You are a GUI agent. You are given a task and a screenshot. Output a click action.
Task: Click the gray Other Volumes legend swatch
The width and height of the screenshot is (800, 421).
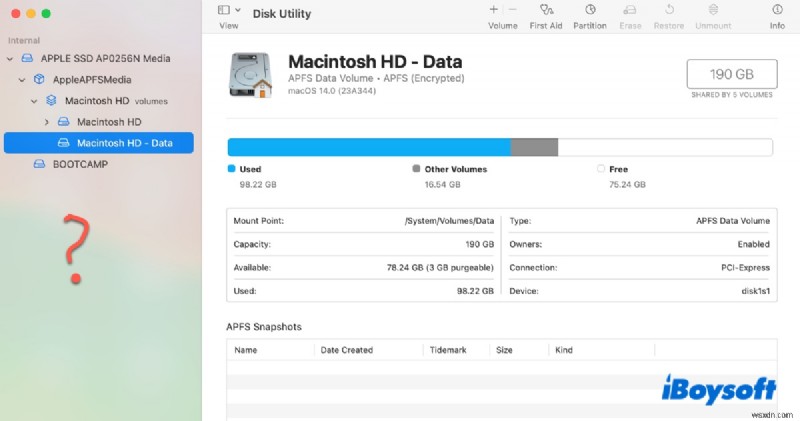pos(416,169)
